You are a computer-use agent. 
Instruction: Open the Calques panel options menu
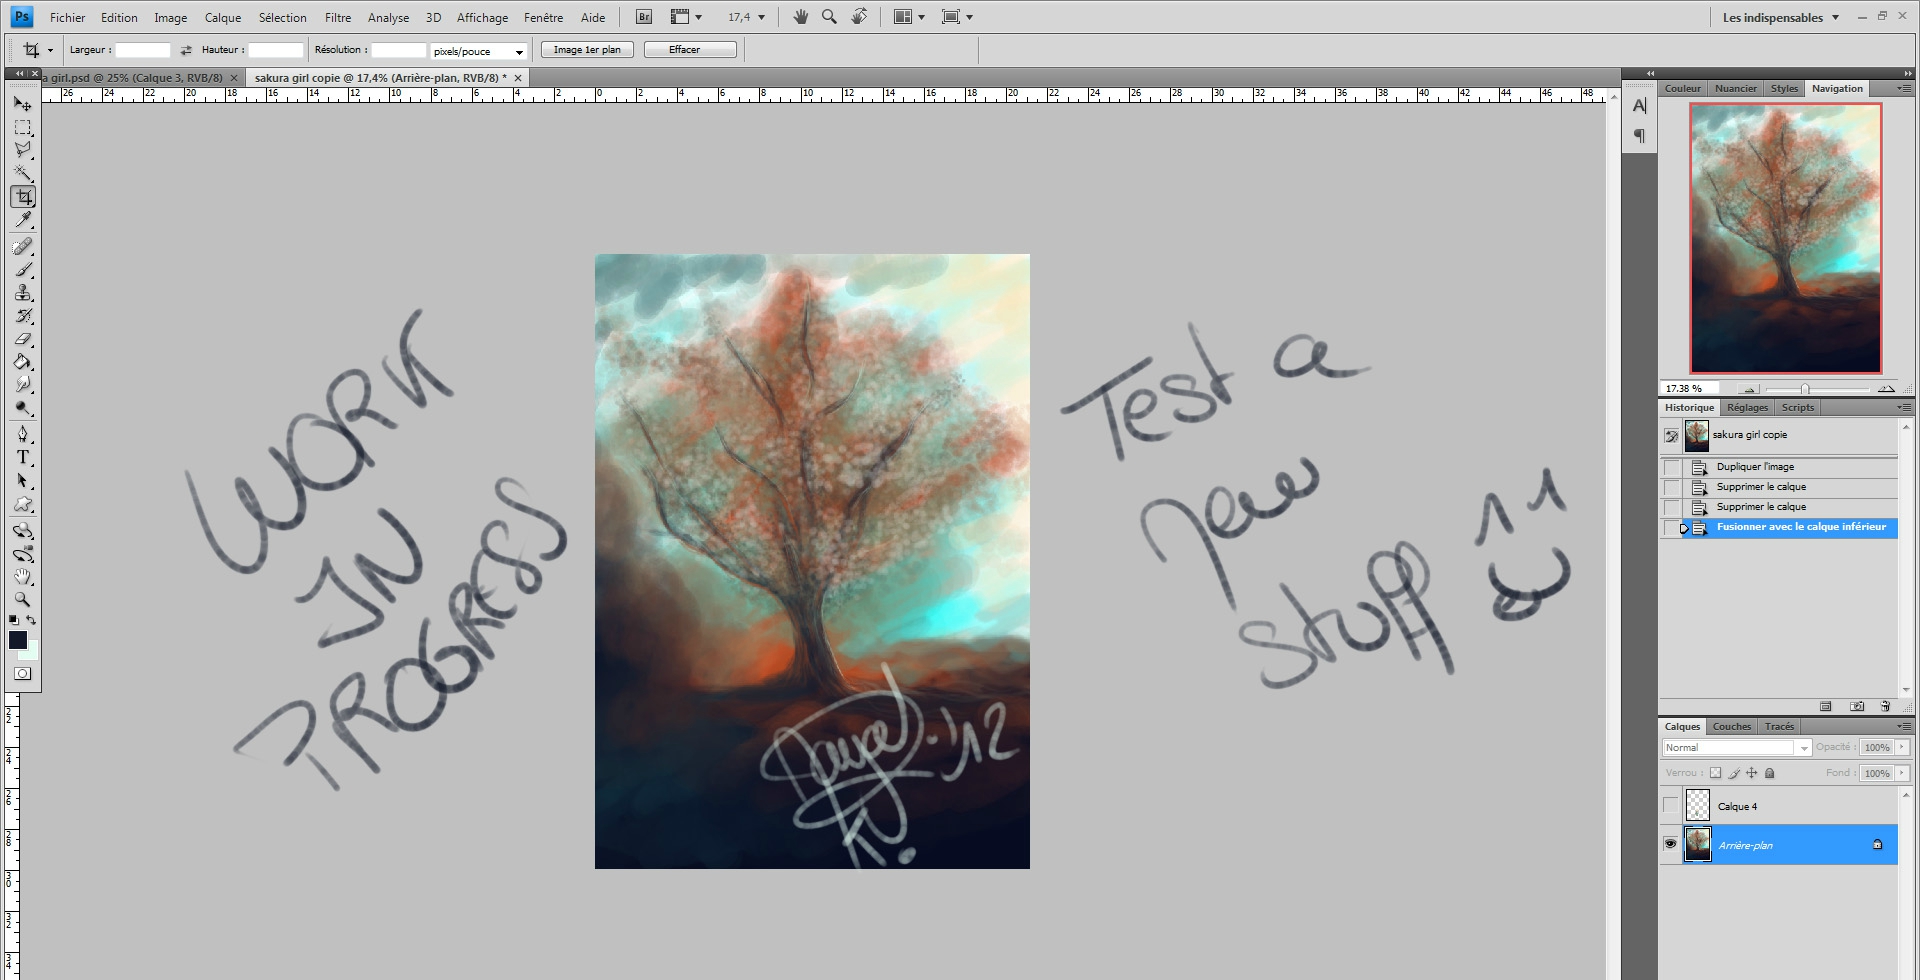(x=1905, y=726)
